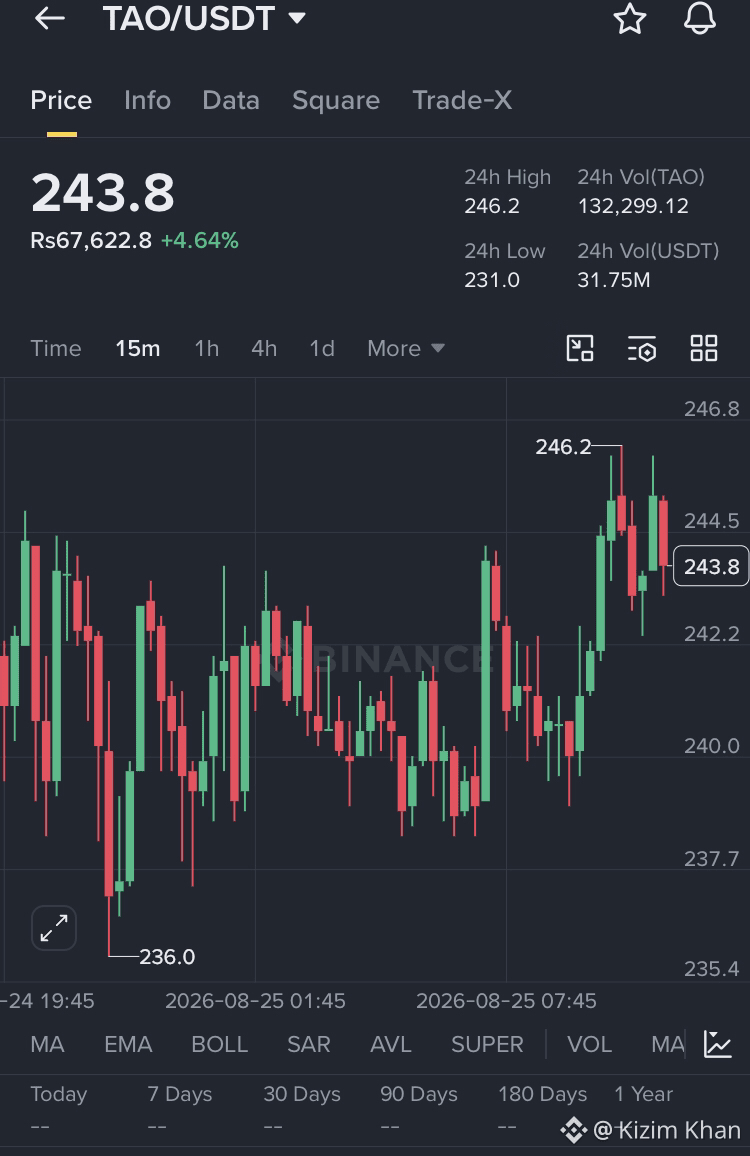Tap the 2026-08-25 01:45 time axis label
Image resolution: width=750 pixels, height=1156 pixels.
tap(255, 1001)
